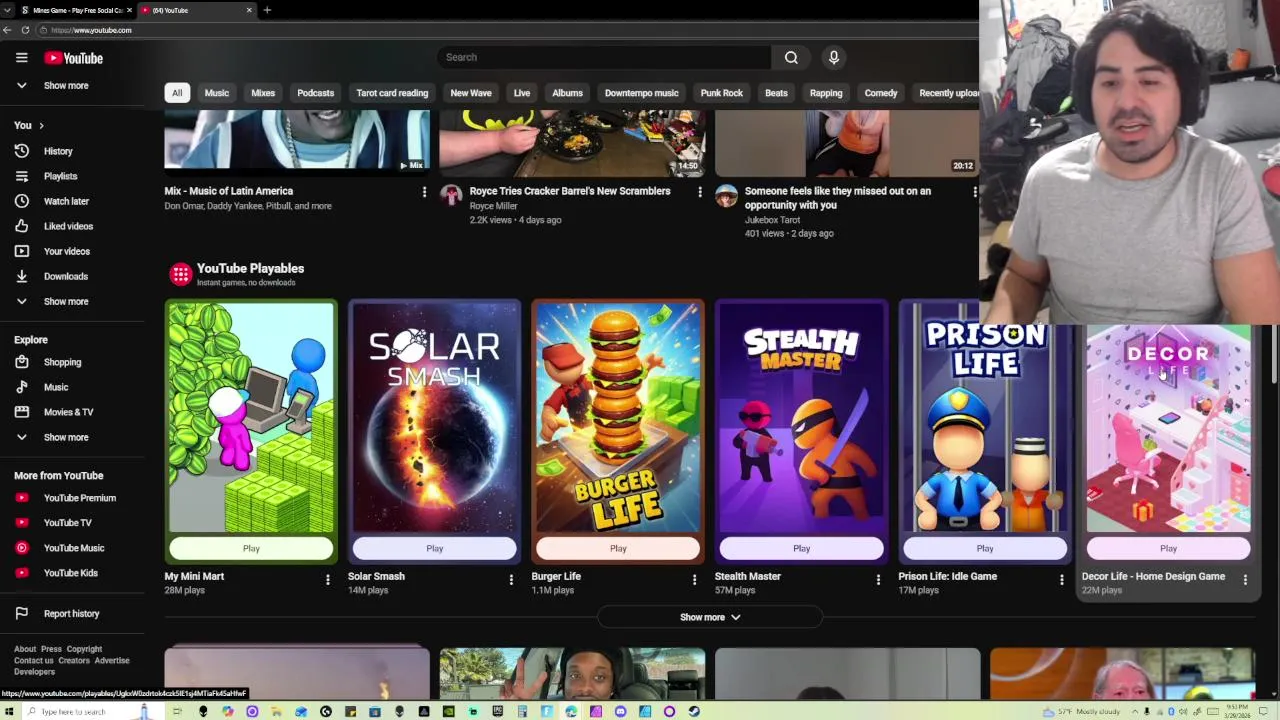Screen dimensions: 1280x720
Task: Select the Tarot card reading chip
Action: pos(392,93)
